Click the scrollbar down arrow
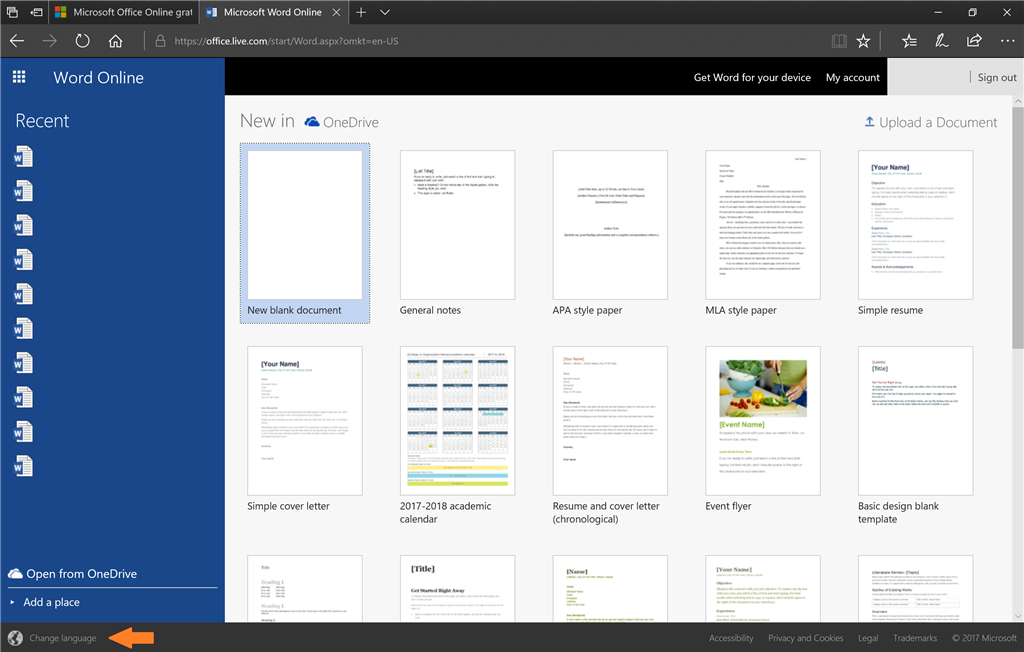This screenshot has width=1024, height=652. (x=1017, y=615)
